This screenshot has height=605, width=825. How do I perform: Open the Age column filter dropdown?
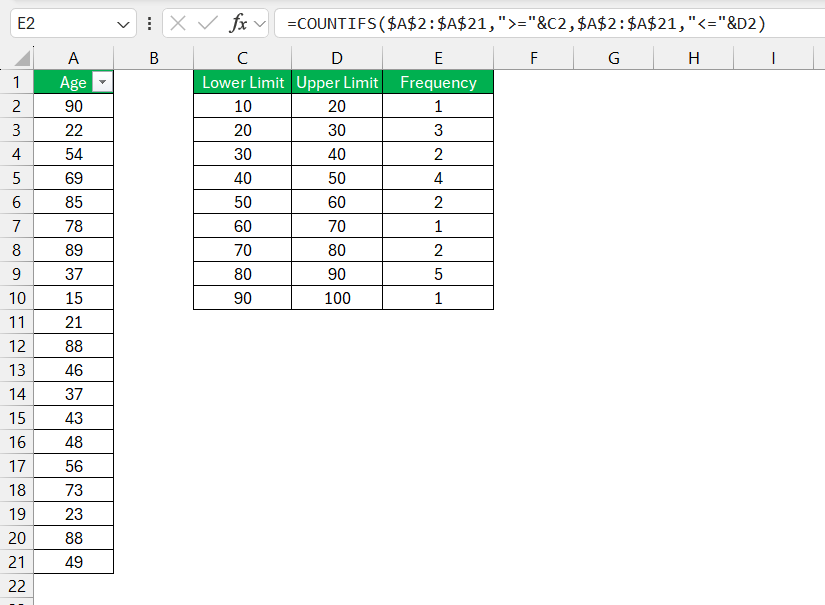point(103,82)
